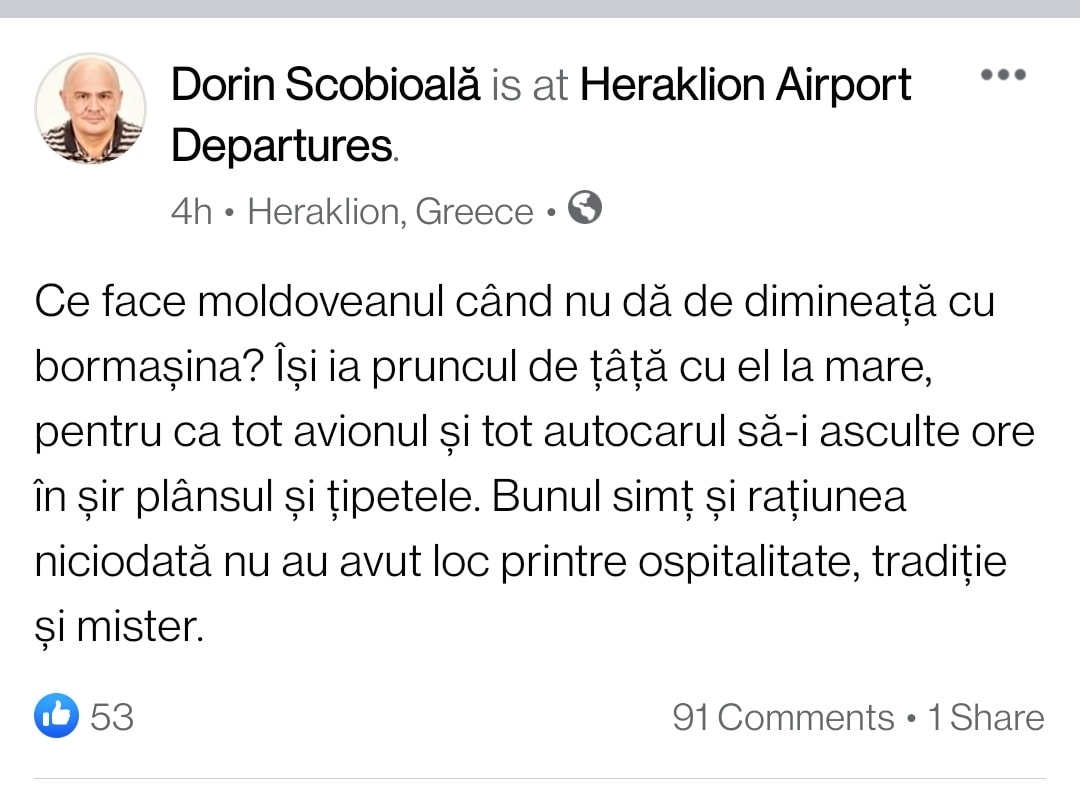The height and width of the screenshot is (809, 1080).
Task: Click the "is at" text in header
Action: [529, 86]
